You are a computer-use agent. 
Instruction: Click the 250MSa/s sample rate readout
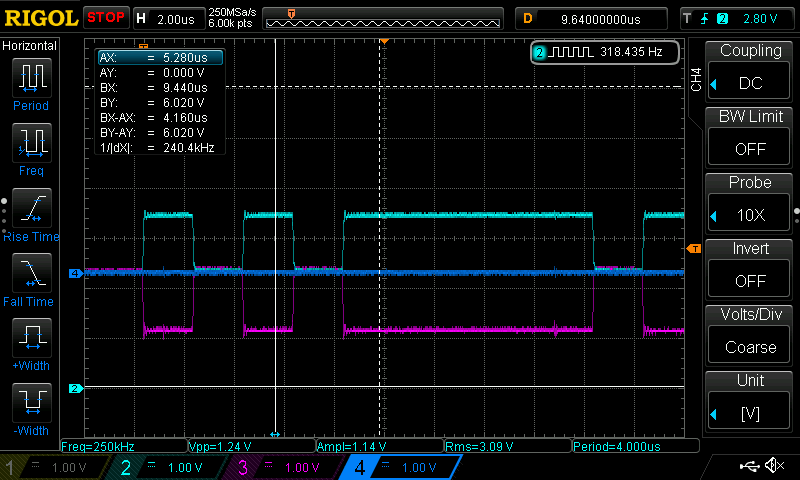(232, 12)
